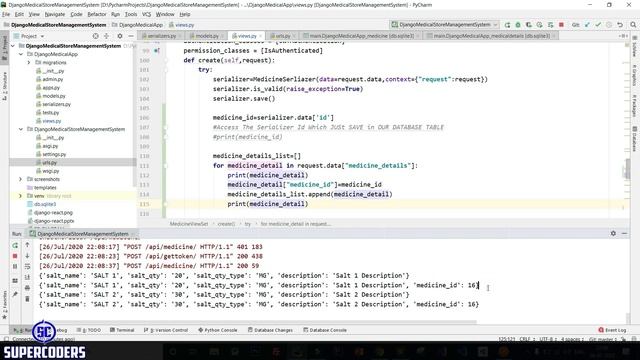The image size is (640, 360).
Task: Open the VCS menu
Action: pyautogui.click(x=146, y=14)
